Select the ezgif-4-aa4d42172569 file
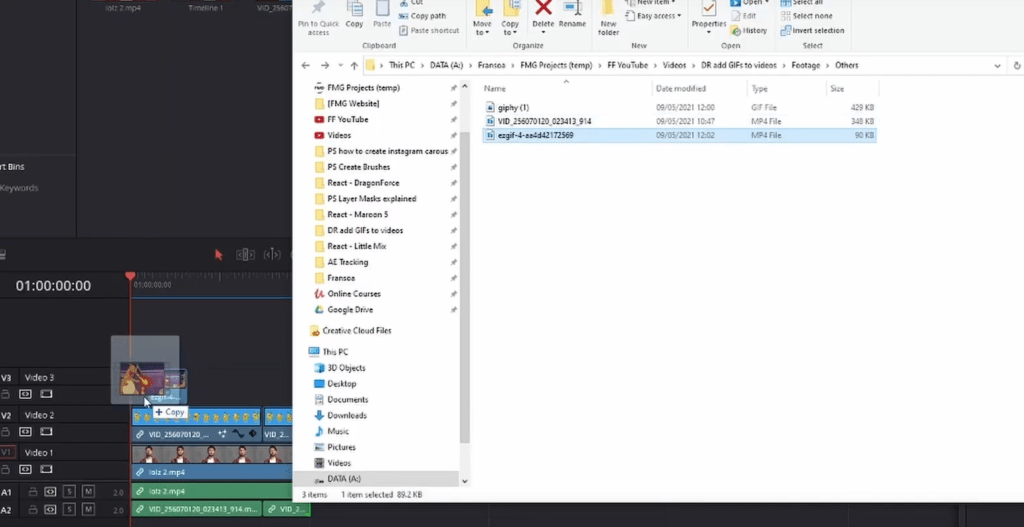The height and width of the screenshot is (527, 1024). 679,135
